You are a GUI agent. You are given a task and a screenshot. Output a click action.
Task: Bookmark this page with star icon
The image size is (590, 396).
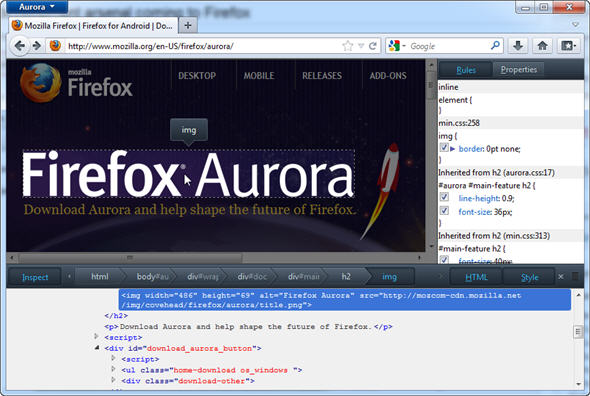(348, 46)
